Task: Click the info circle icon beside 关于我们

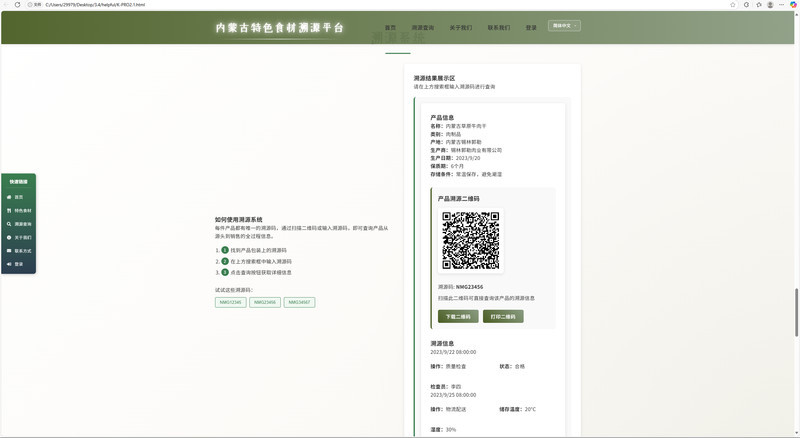Action: tap(9, 237)
